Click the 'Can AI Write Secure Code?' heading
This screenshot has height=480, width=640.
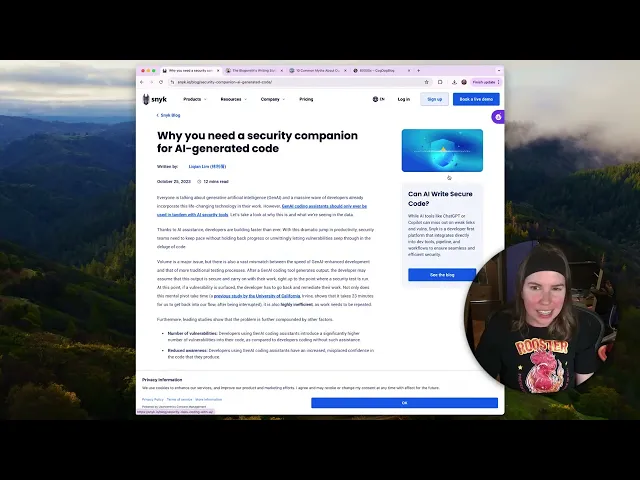click(440, 199)
